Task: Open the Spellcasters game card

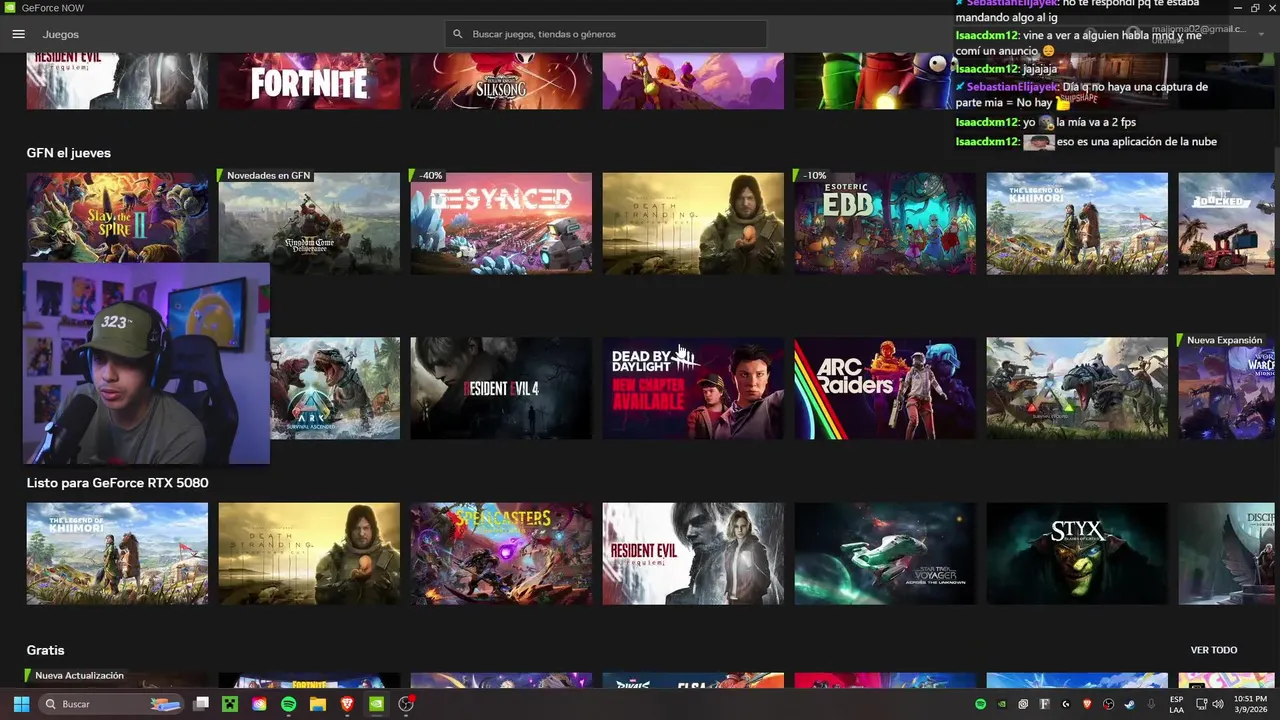Action: (x=501, y=553)
